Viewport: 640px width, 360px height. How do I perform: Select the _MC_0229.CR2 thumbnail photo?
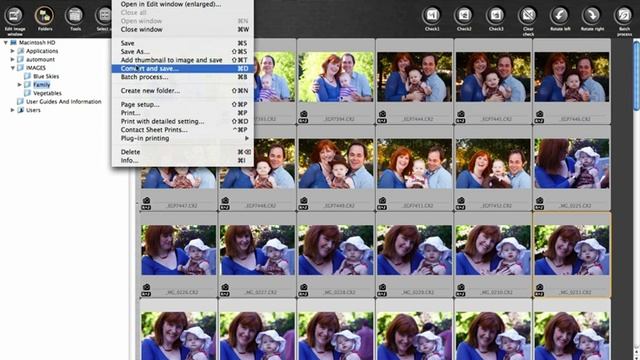(414, 250)
